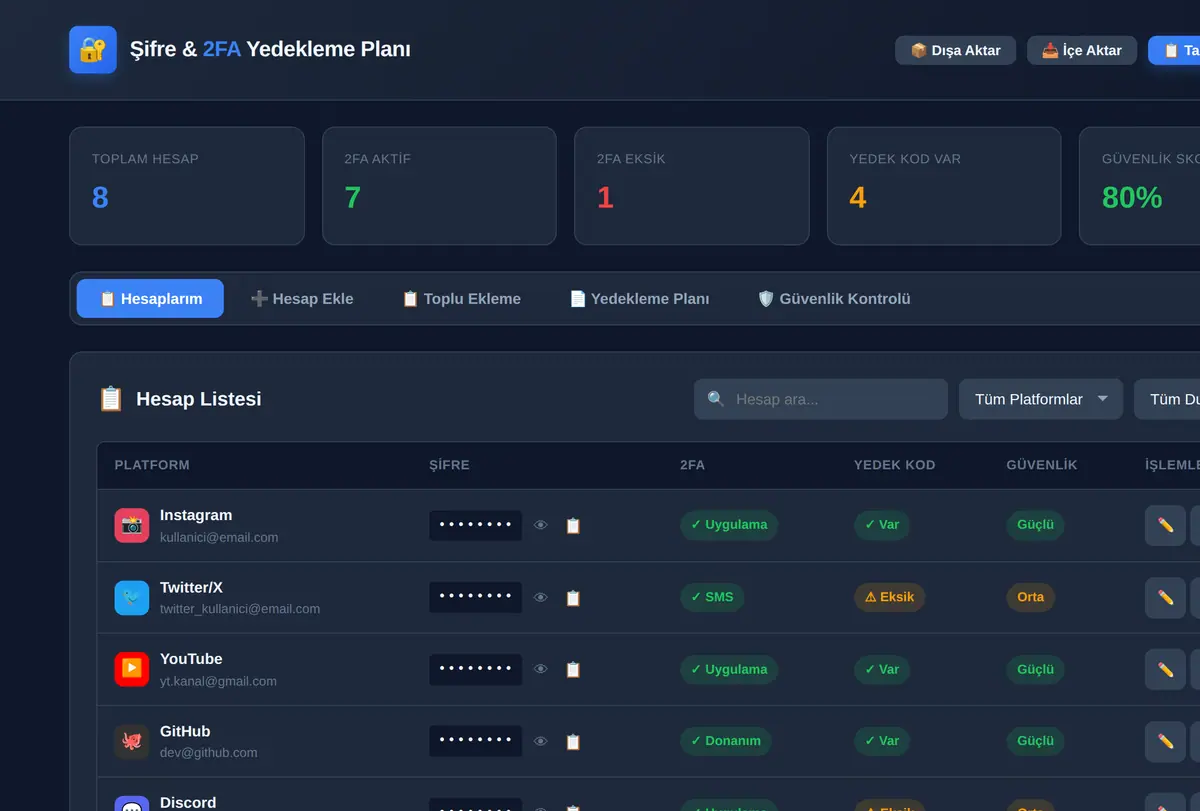1200x811 pixels.
Task: Click the dev@github.com email text
Action: pos(209,753)
